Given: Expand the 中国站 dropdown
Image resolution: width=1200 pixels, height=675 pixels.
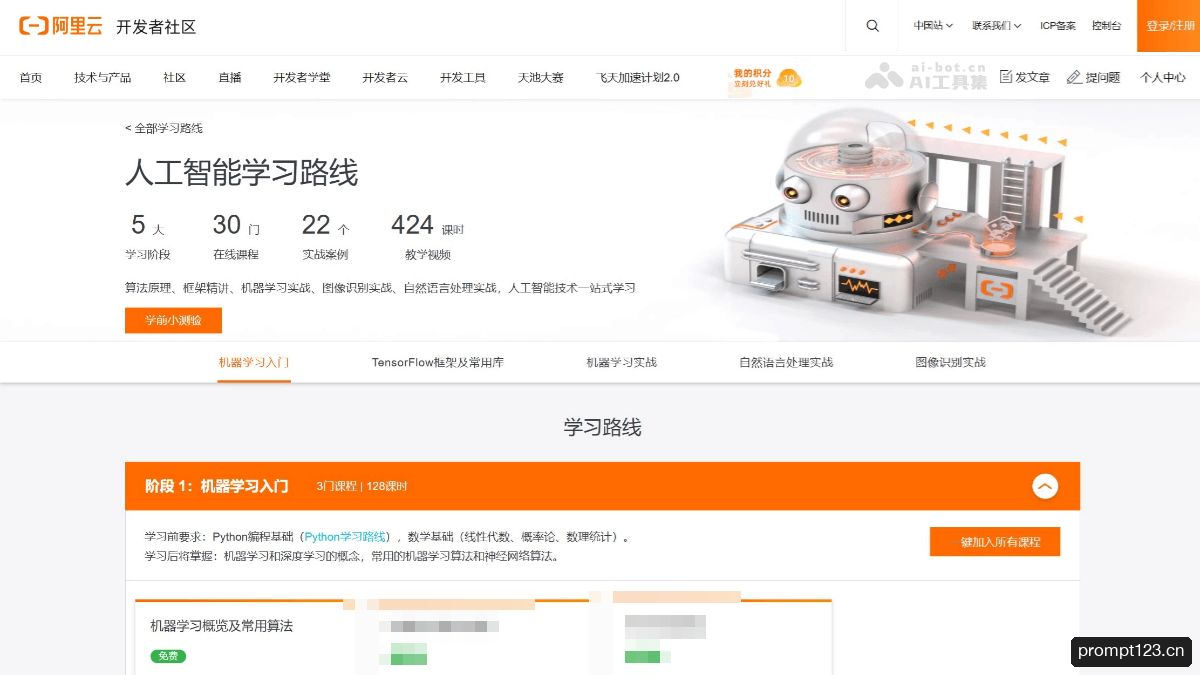Looking at the screenshot, I should point(933,26).
